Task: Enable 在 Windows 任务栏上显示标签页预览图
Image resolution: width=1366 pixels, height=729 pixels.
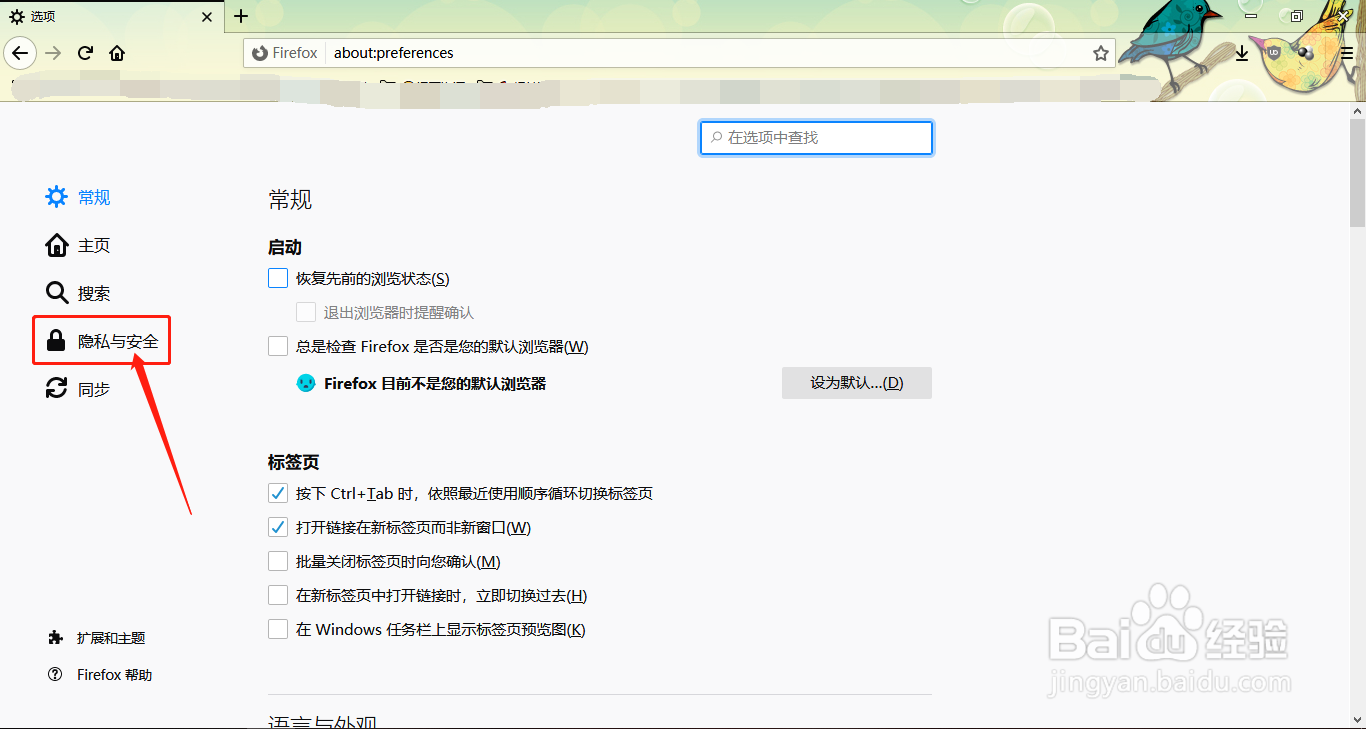Action: click(x=278, y=629)
